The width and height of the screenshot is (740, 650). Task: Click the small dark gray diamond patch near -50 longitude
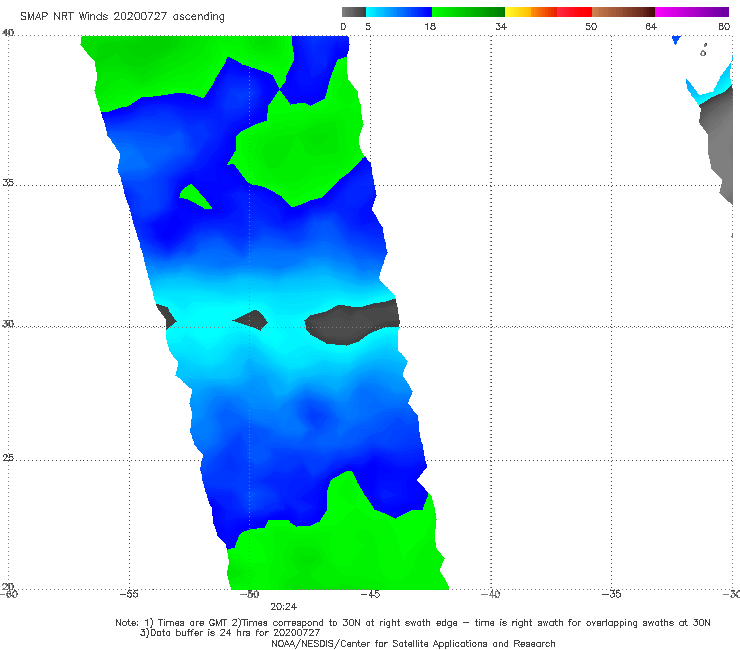pyautogui.click(x=251, y=320)
